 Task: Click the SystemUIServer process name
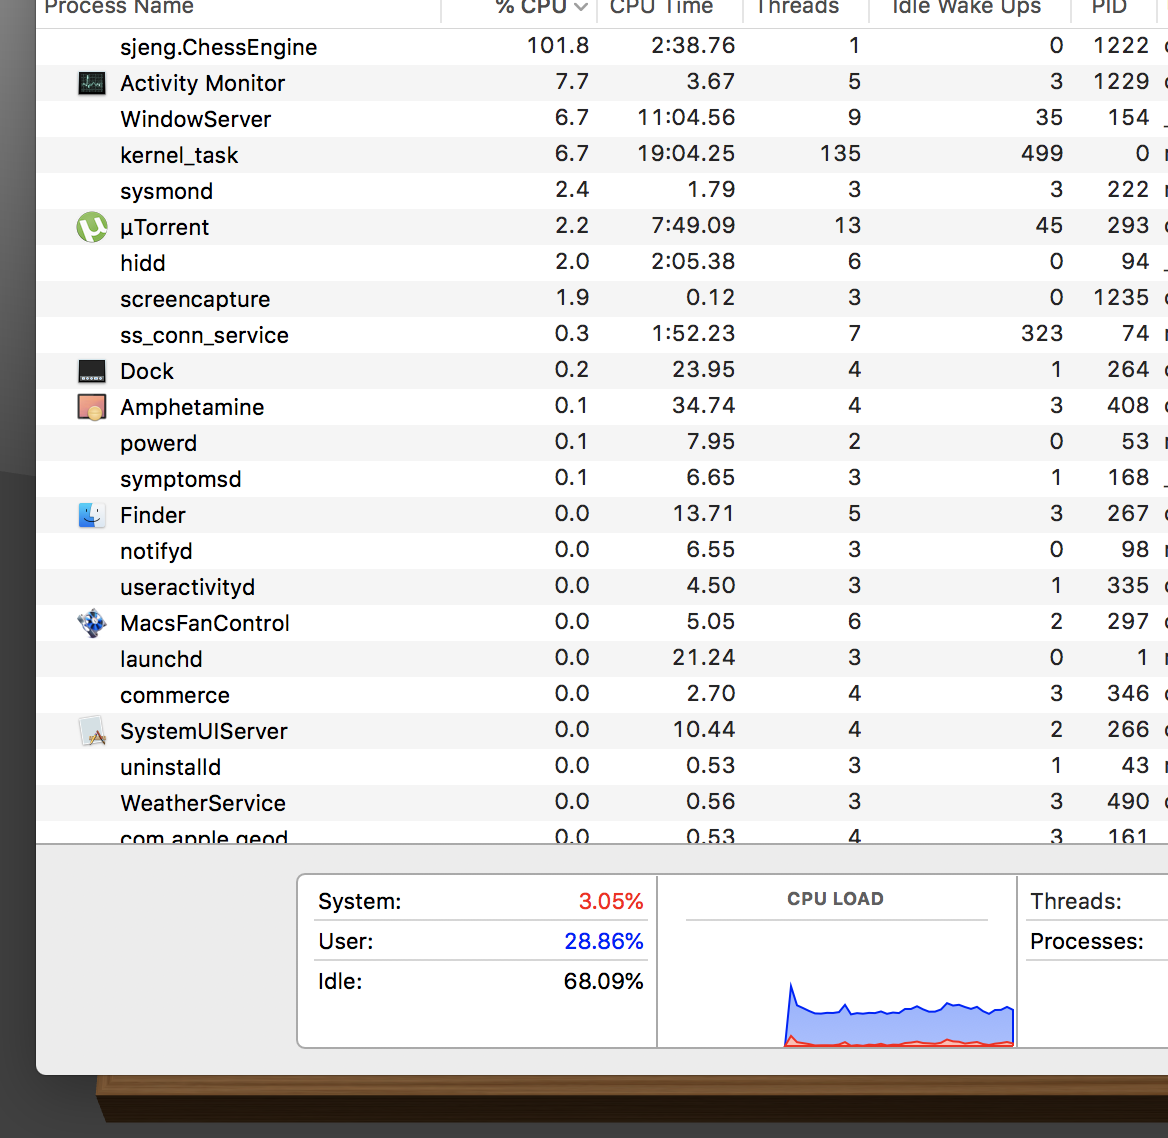click(x=204, y=731)
